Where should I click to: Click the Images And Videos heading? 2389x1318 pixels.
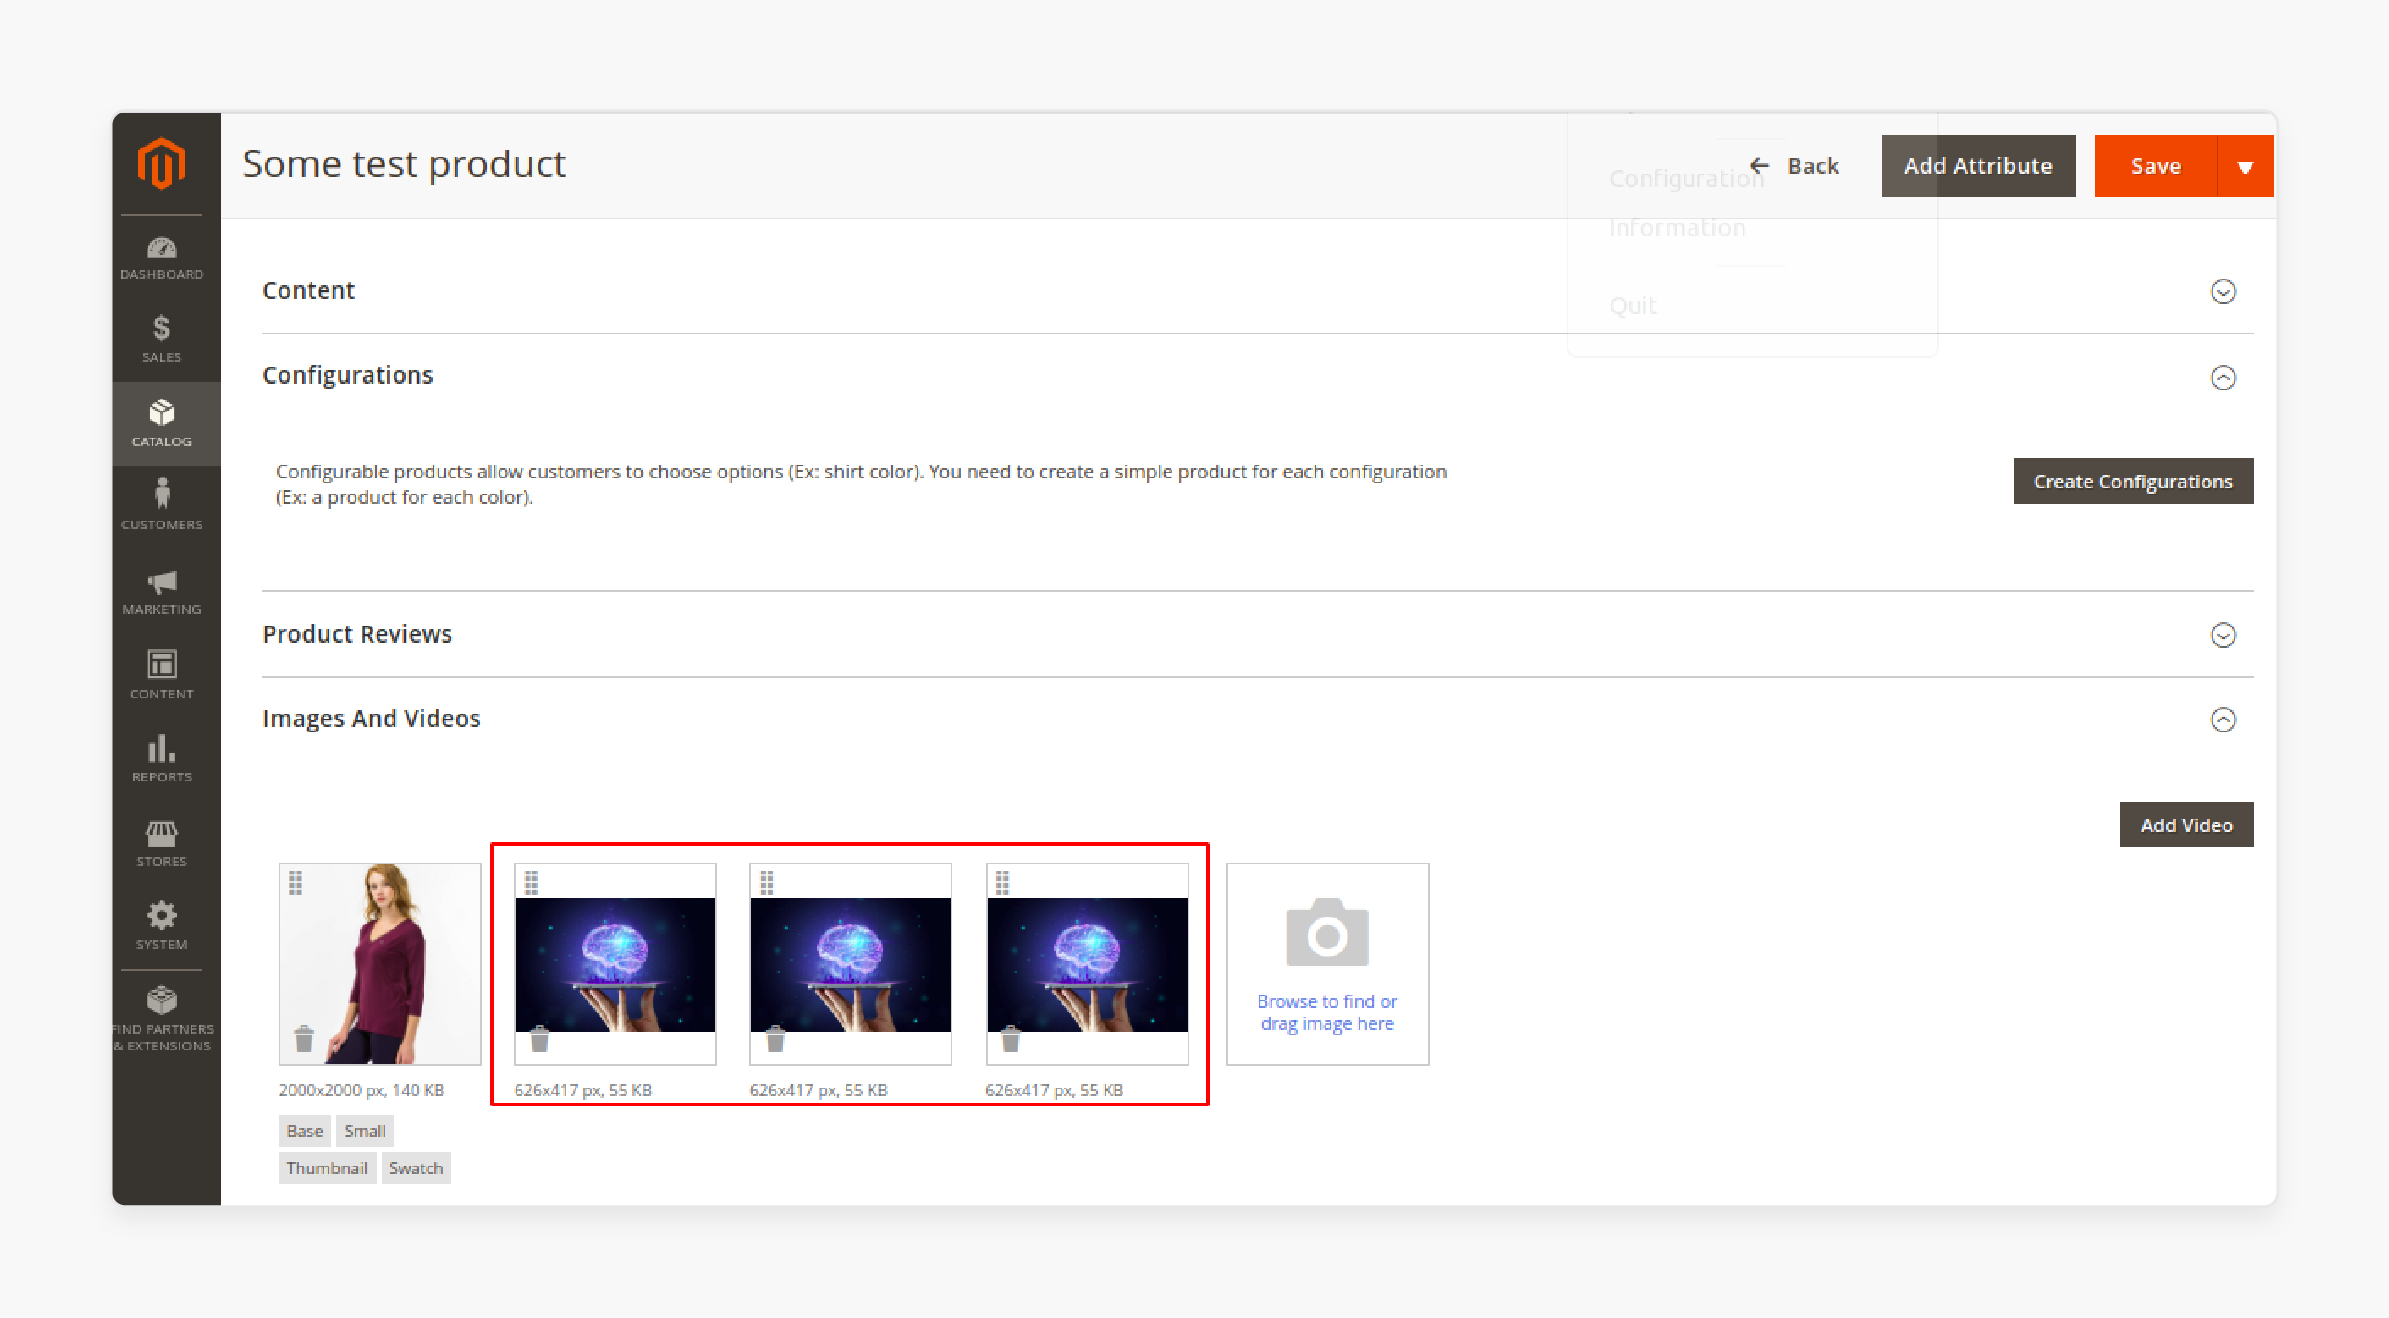371,719
